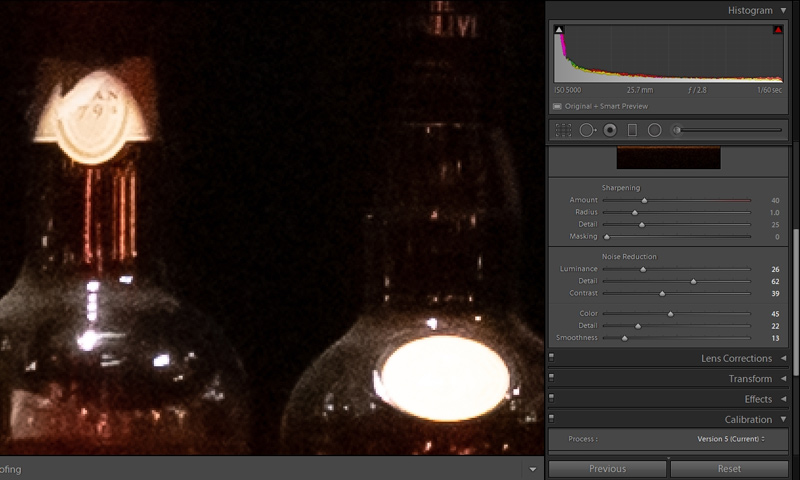Toggle highlight clipping indicator in histogram
This screenshot has height=480, width=800.
pos(777,30)
